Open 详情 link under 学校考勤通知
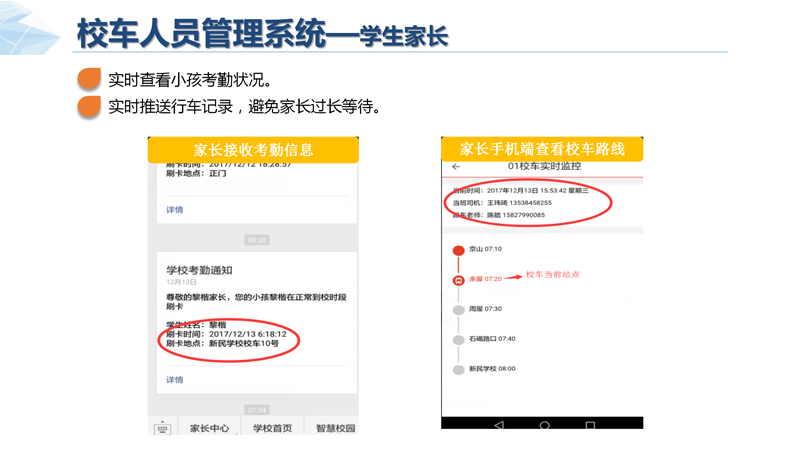This screenshot has width=800, height=450. click(x=175, y=380)
